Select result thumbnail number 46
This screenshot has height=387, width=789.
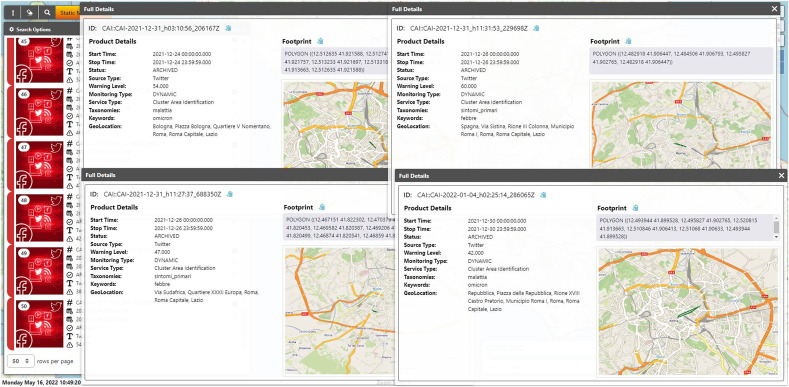click(x=39, y=111)
